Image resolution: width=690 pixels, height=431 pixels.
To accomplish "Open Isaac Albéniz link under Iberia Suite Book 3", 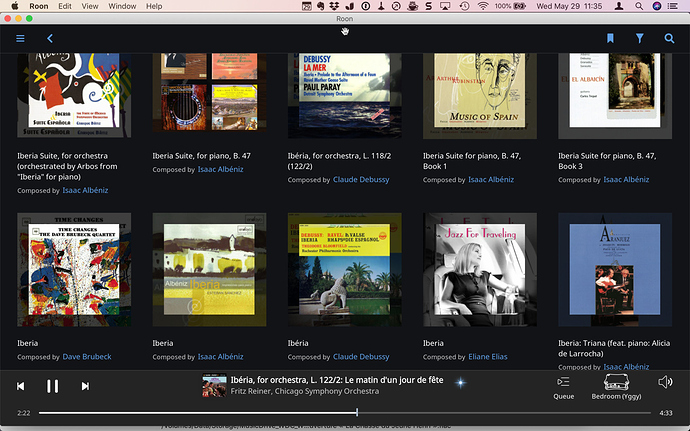I will point(626,180).
